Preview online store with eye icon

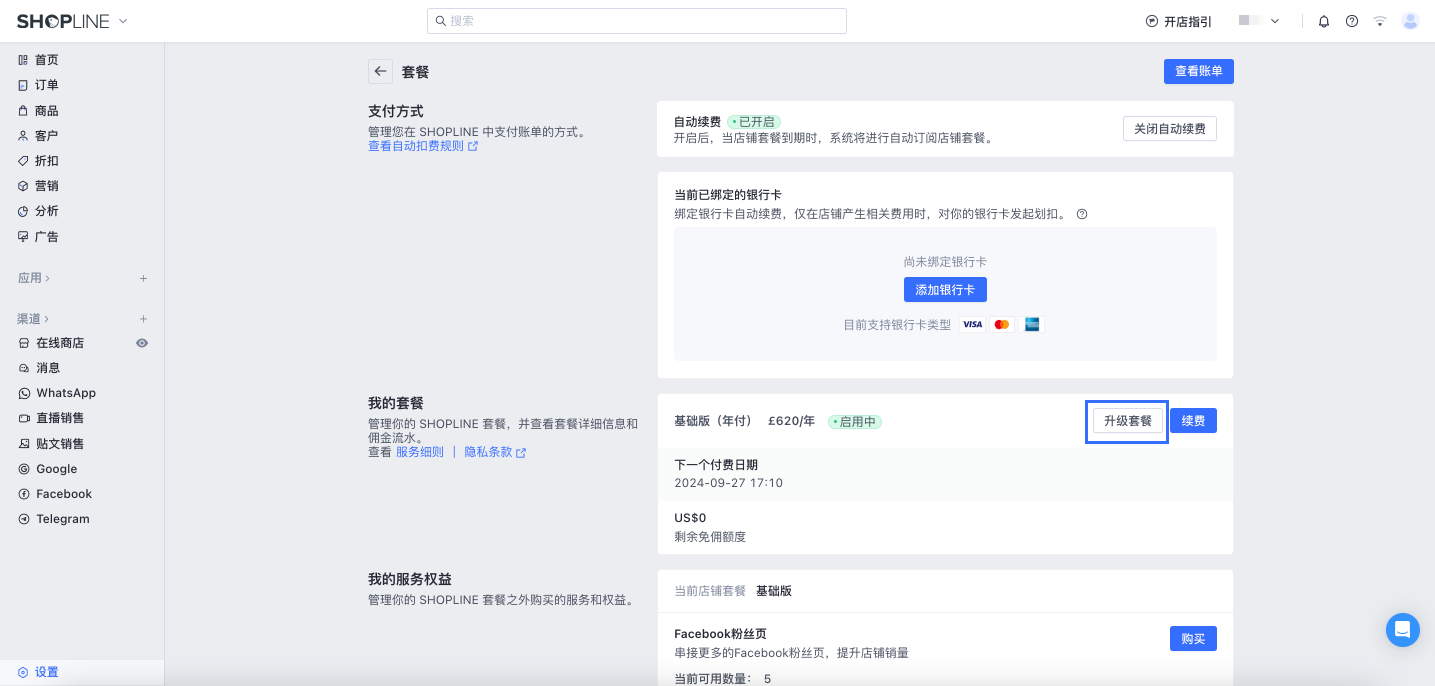(142, 343)
